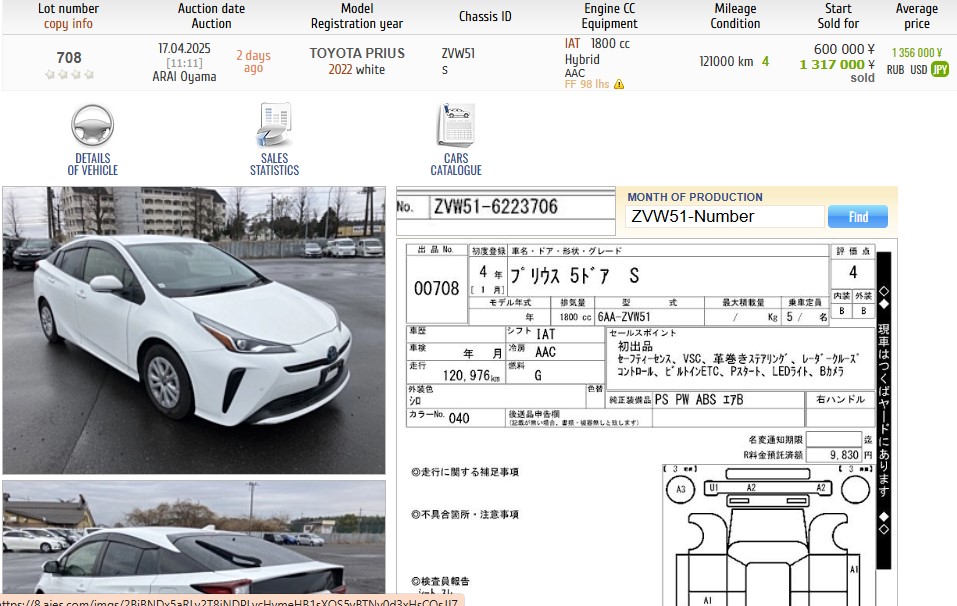Click the Engine CC Equipment column header

point(610,16)
